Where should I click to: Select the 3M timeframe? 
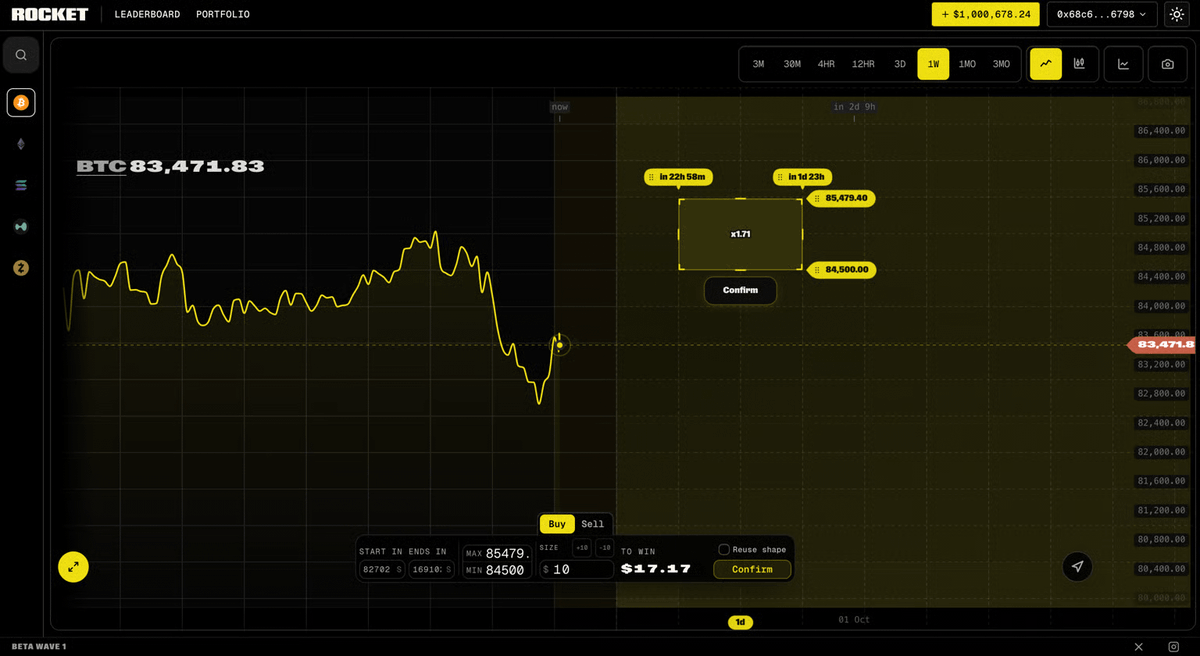[759, 64]
